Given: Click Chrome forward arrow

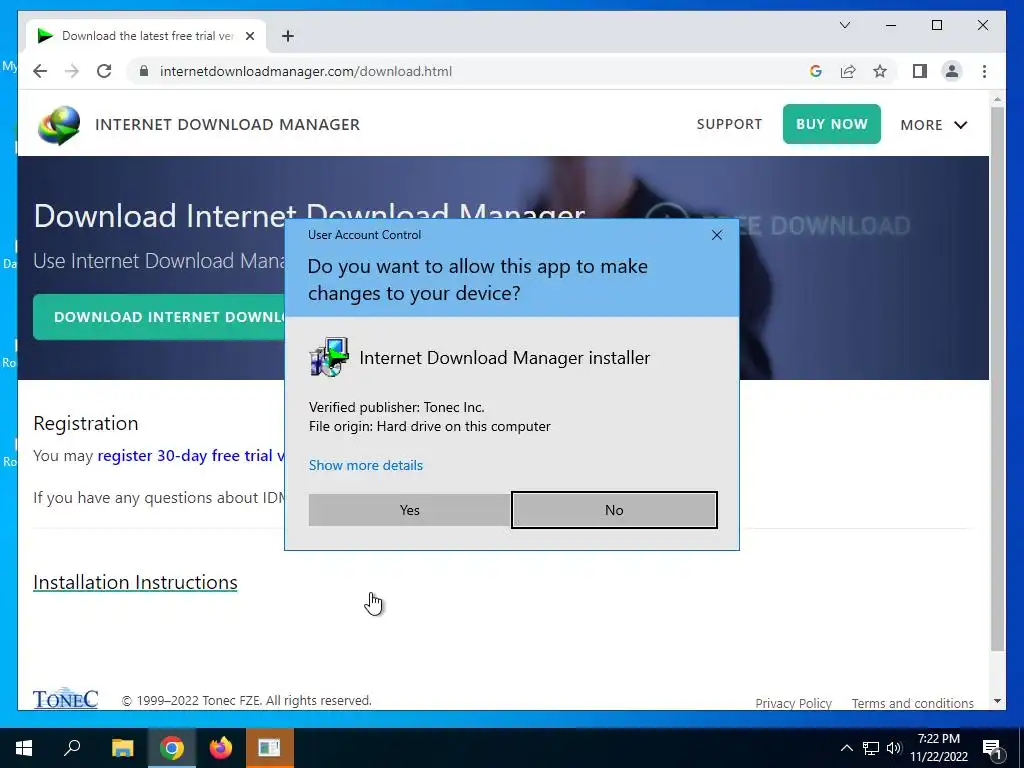Looking at the screenshot, I should click(x=72, y=71).
